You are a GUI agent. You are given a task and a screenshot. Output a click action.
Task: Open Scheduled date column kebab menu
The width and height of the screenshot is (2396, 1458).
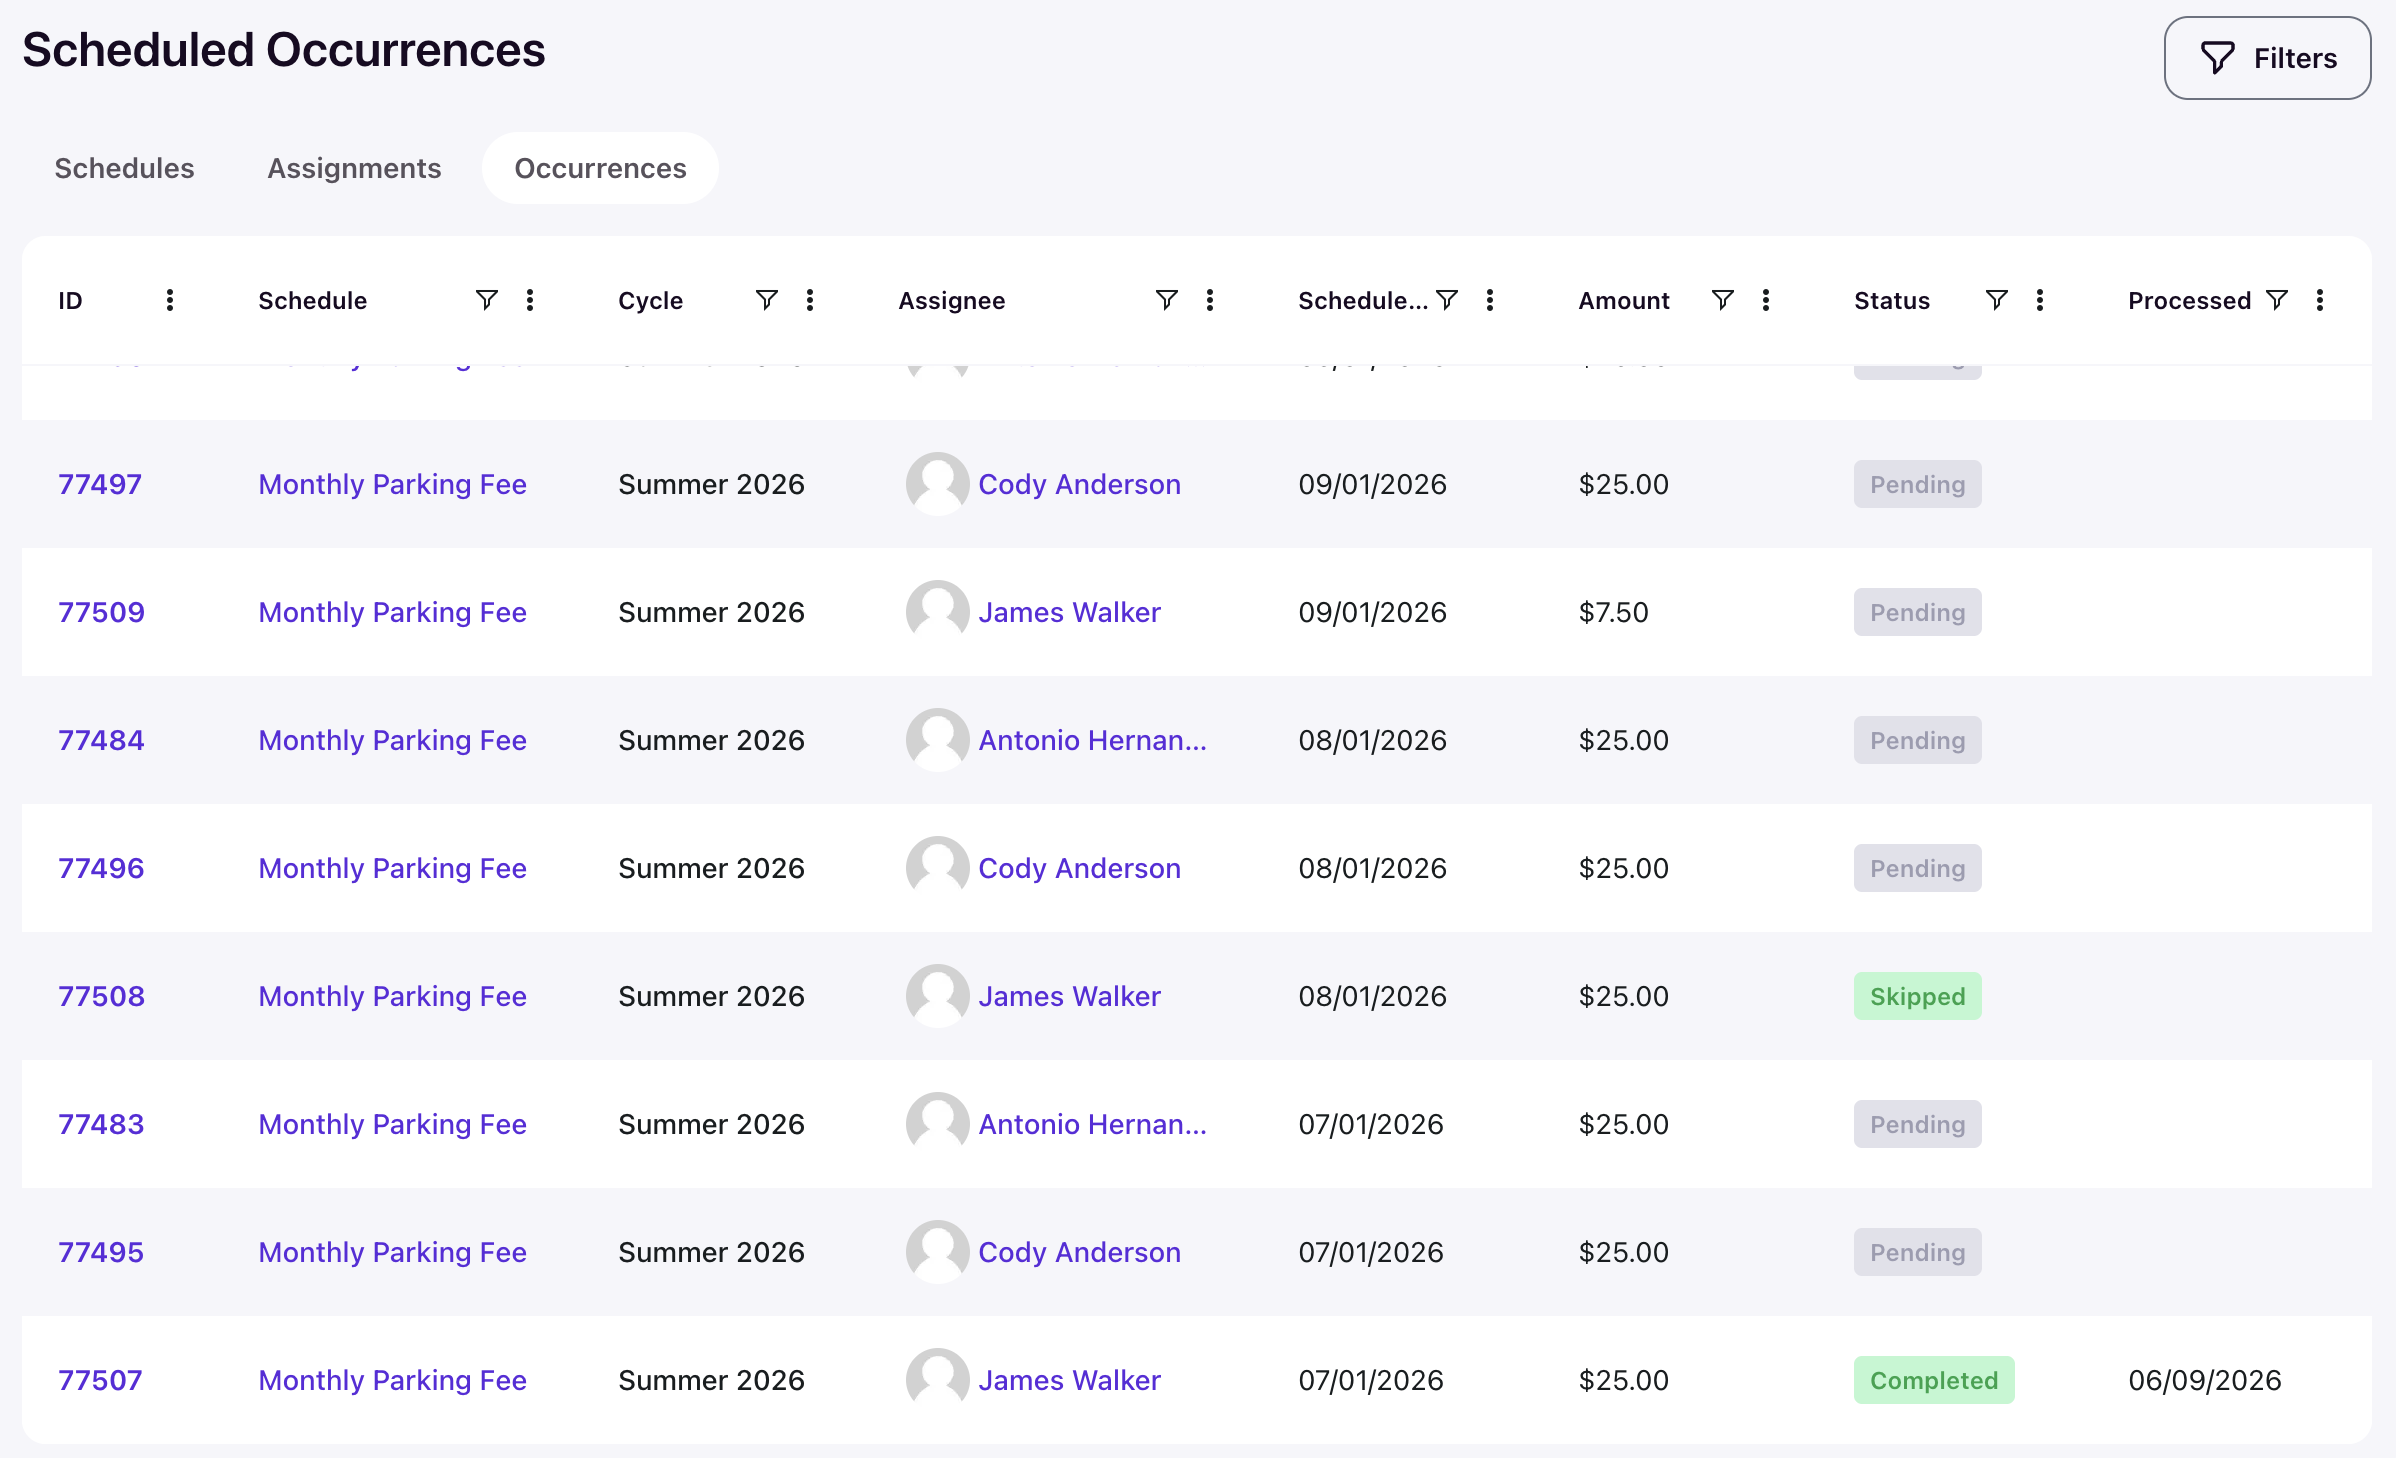click(x=1490, y=300)
